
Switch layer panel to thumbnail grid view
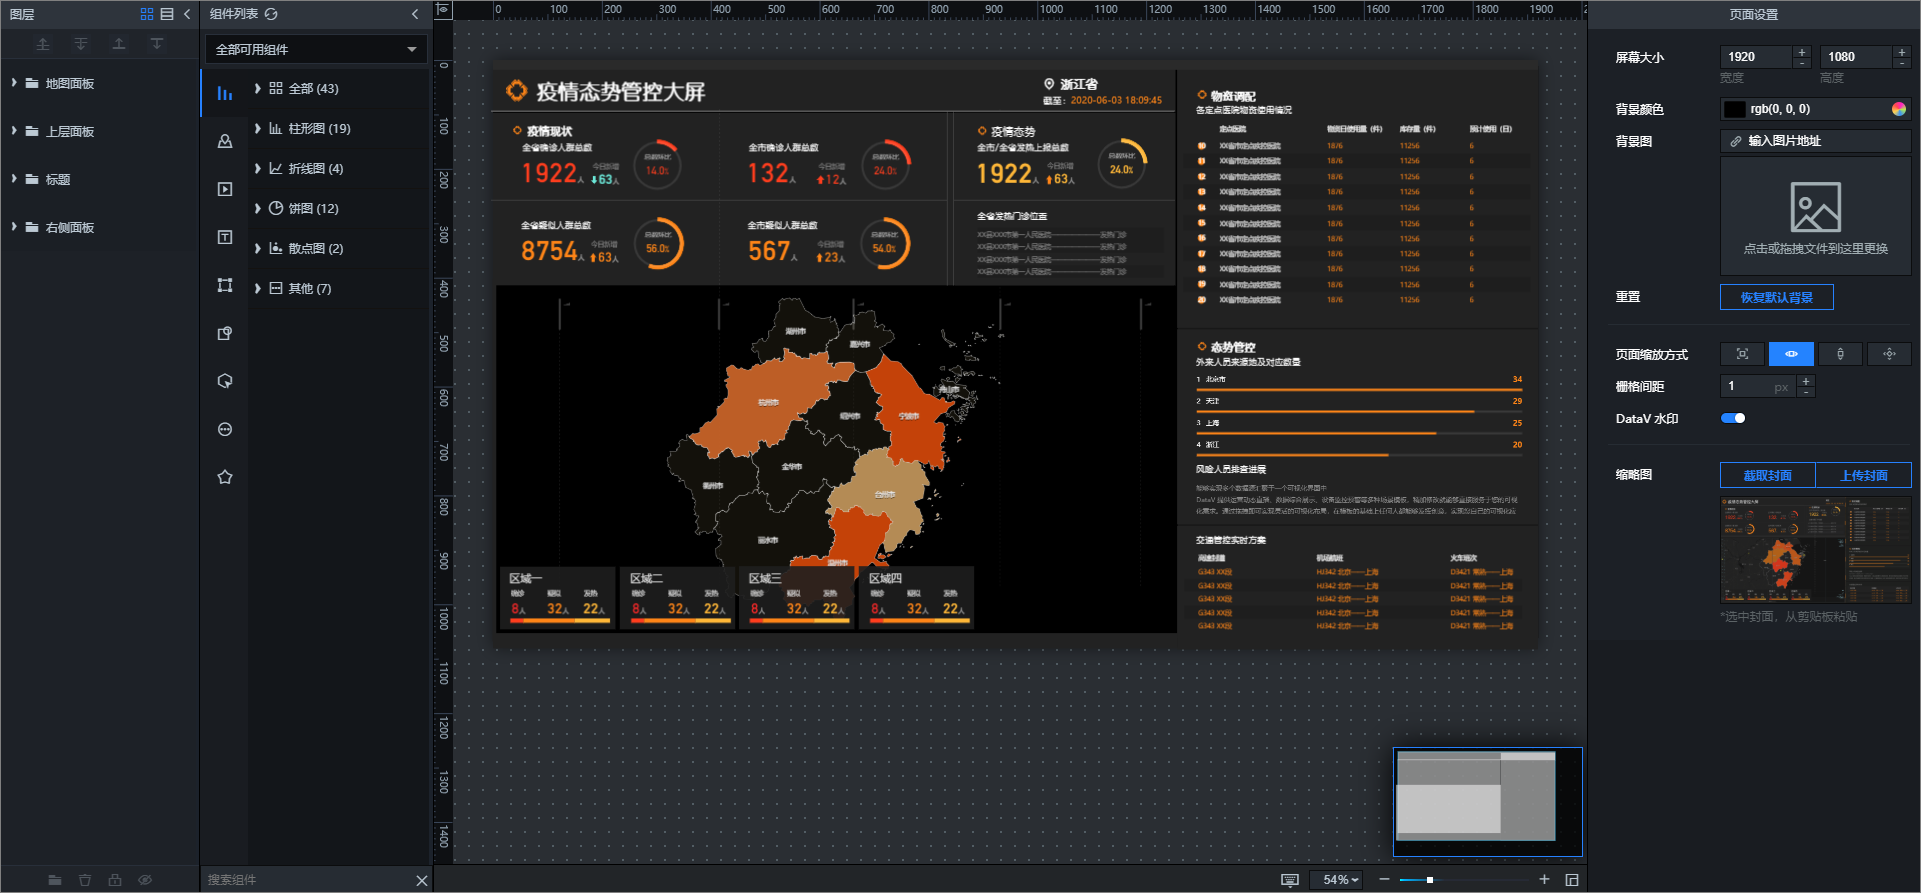[x=147, y=14]
